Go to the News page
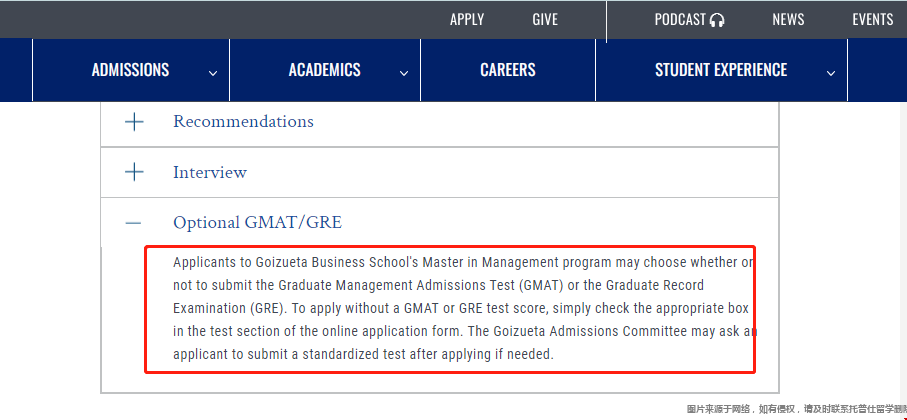907x420 pixels. [788, 20]
